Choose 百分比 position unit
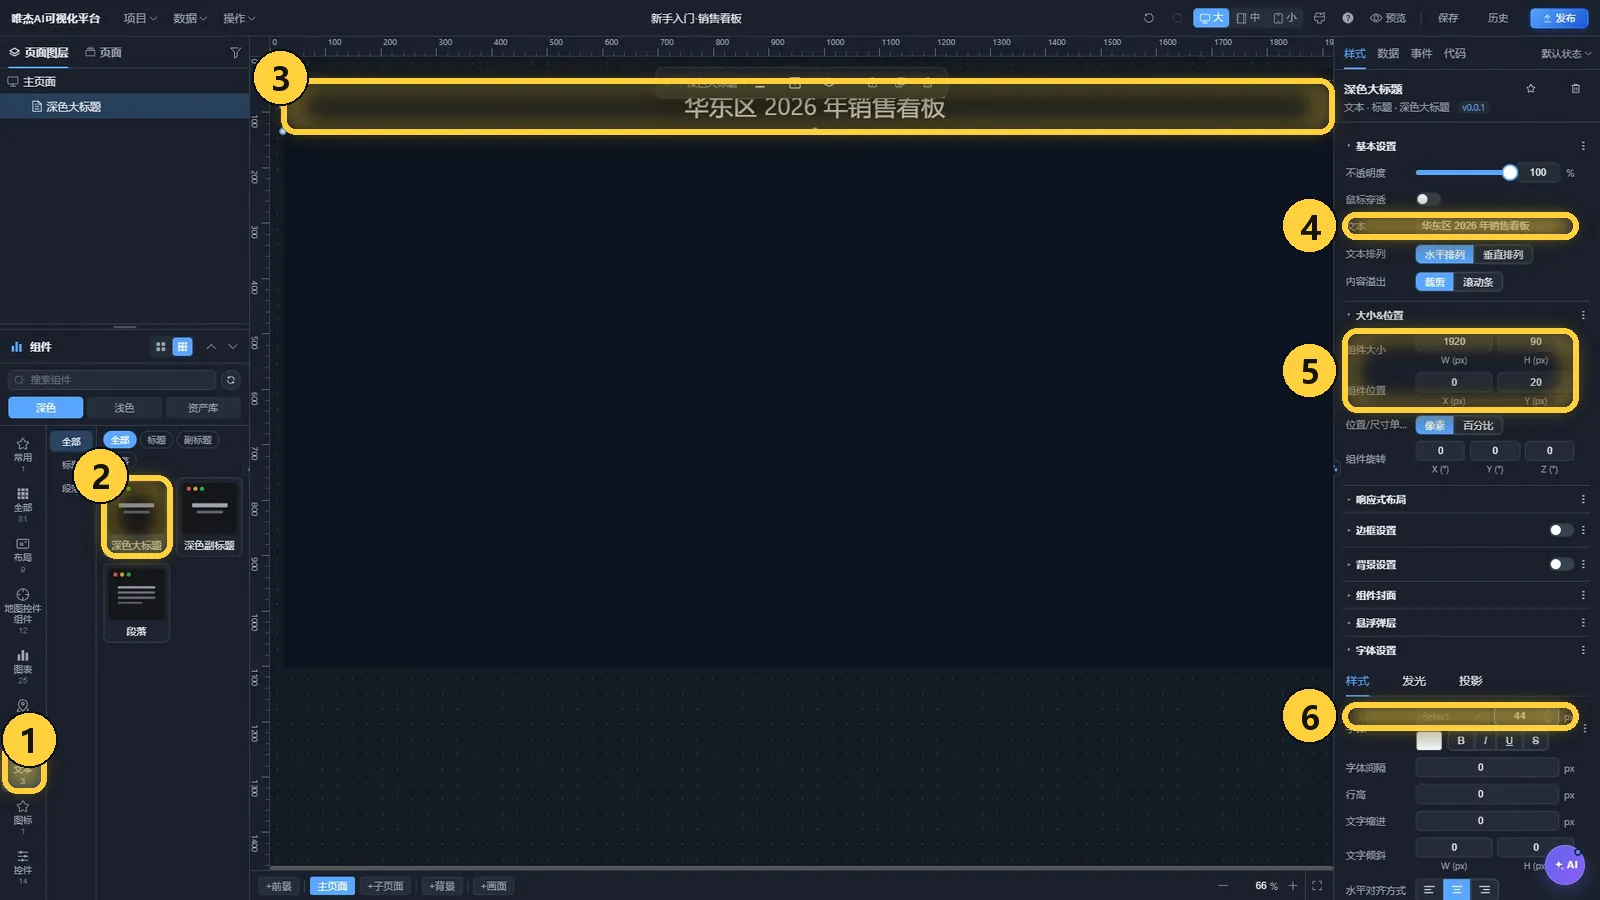Image resolution: width=1600 pixels, height=900 pixels. [x=1478, y=426]
